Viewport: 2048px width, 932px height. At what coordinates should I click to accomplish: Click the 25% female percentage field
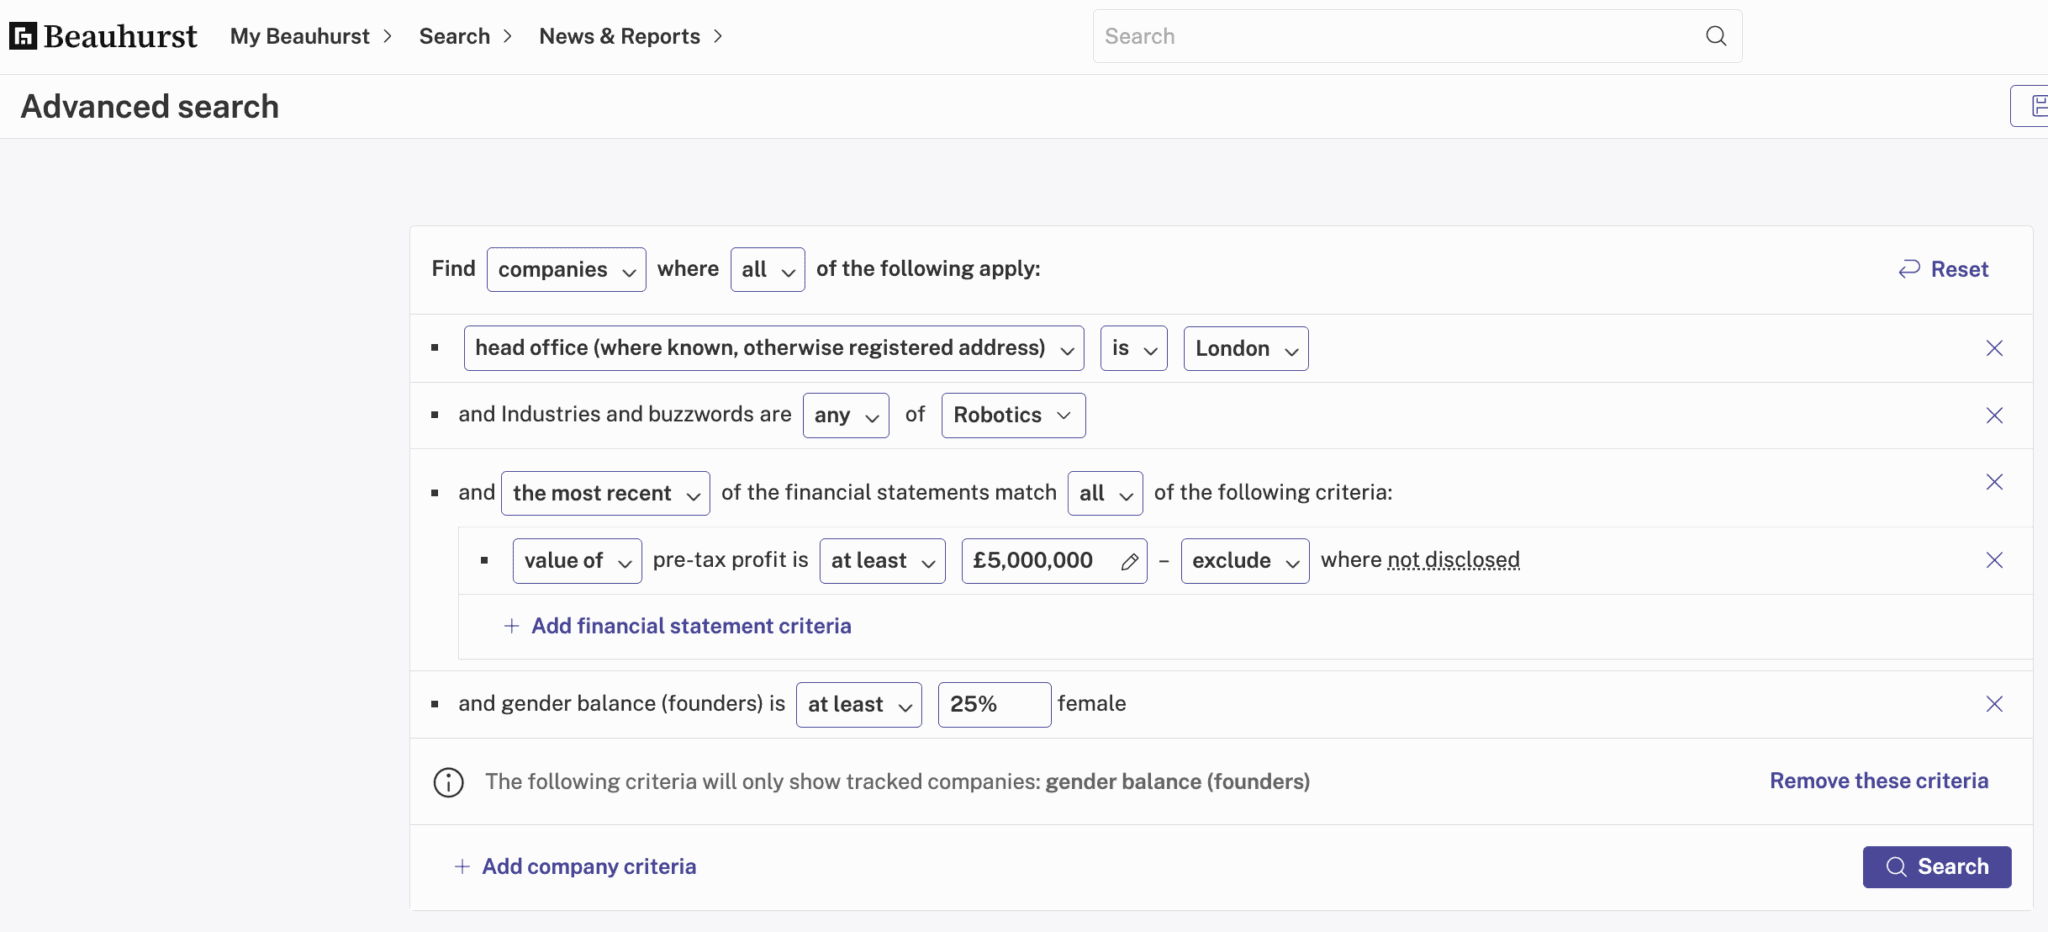[994, 704]
